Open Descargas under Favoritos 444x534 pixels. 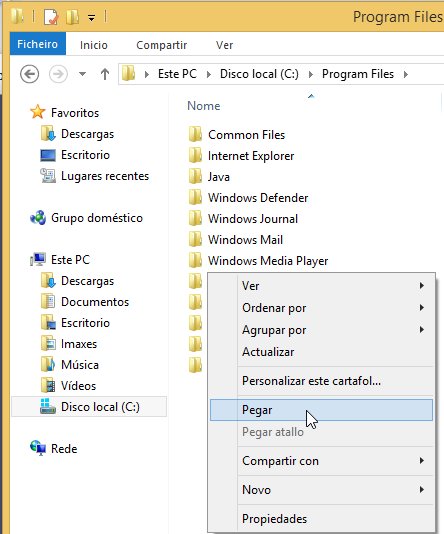[x=88, y=134]
